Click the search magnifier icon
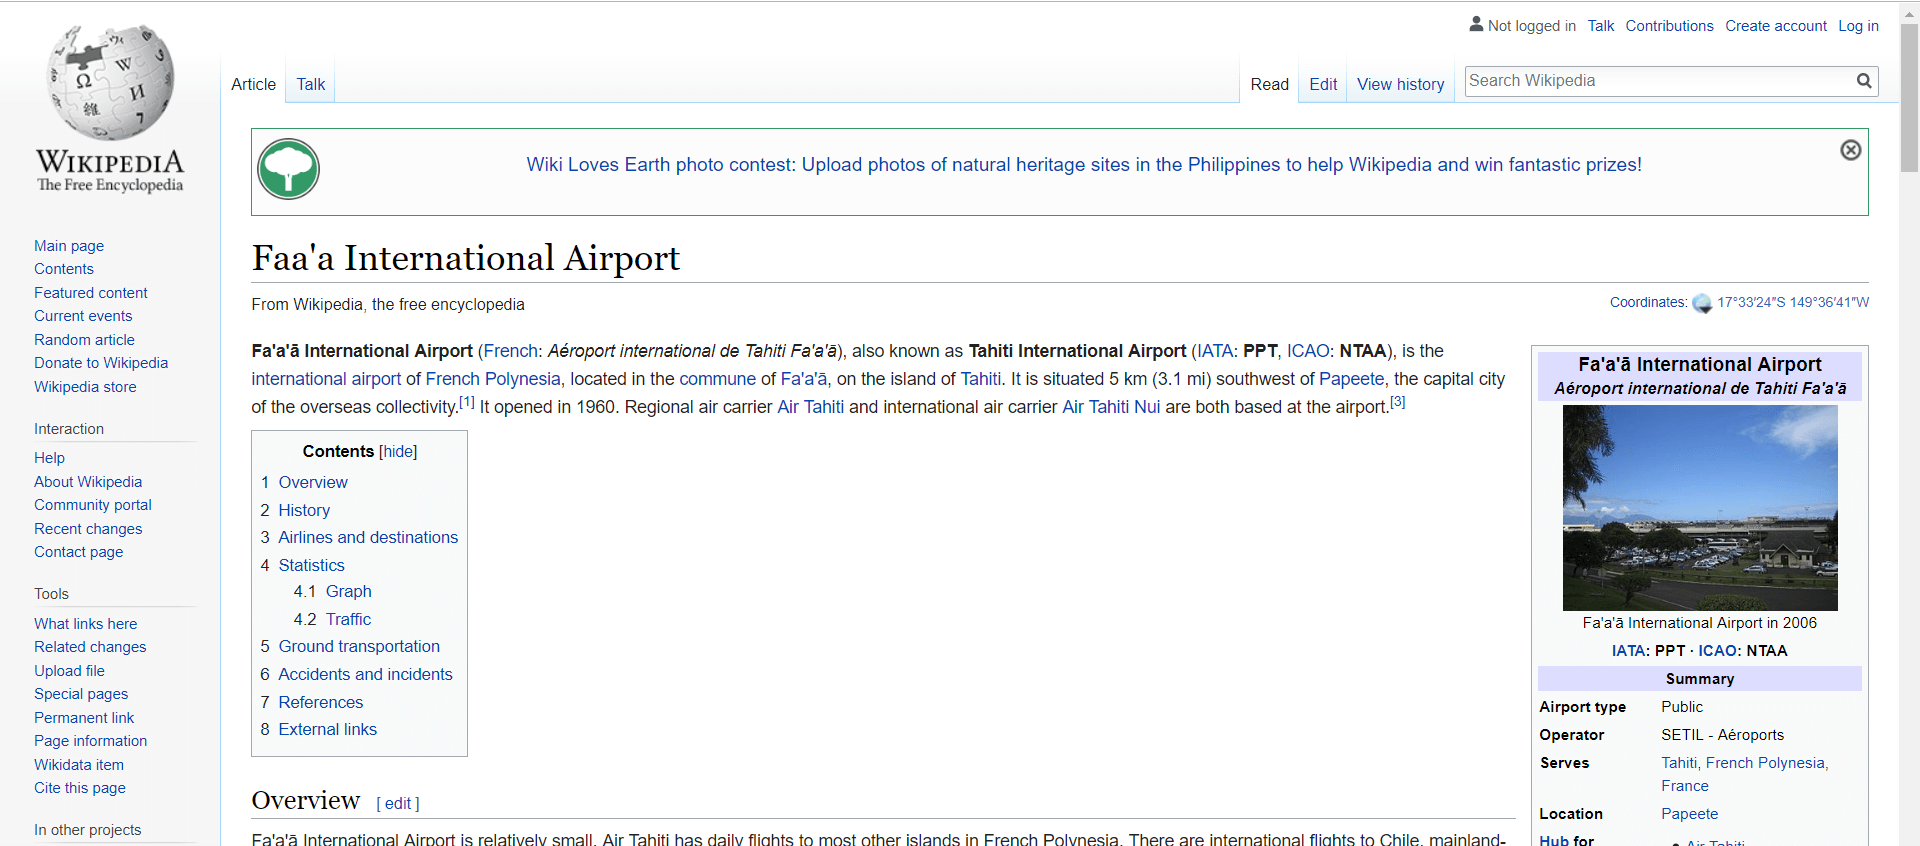The height and width of the screenshot is (846, 1920). click(1864, 81)
